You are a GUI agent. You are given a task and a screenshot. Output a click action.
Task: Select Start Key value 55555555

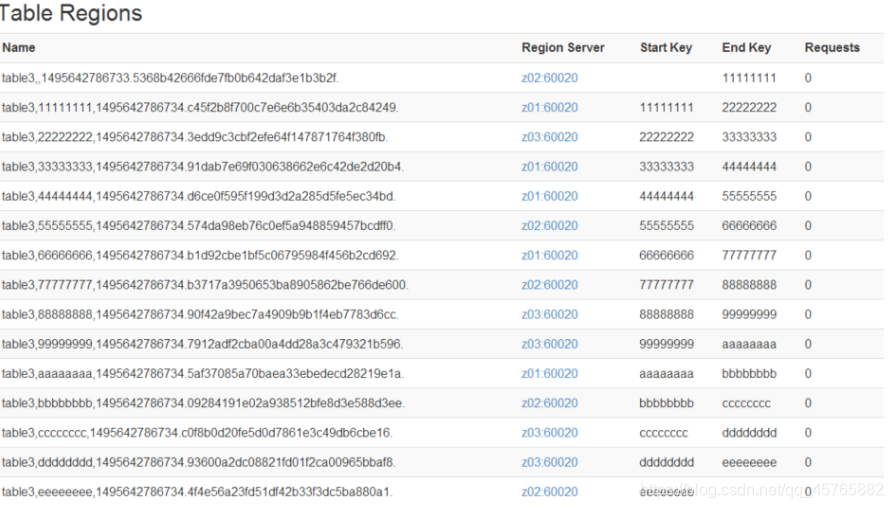coord(666,226)
